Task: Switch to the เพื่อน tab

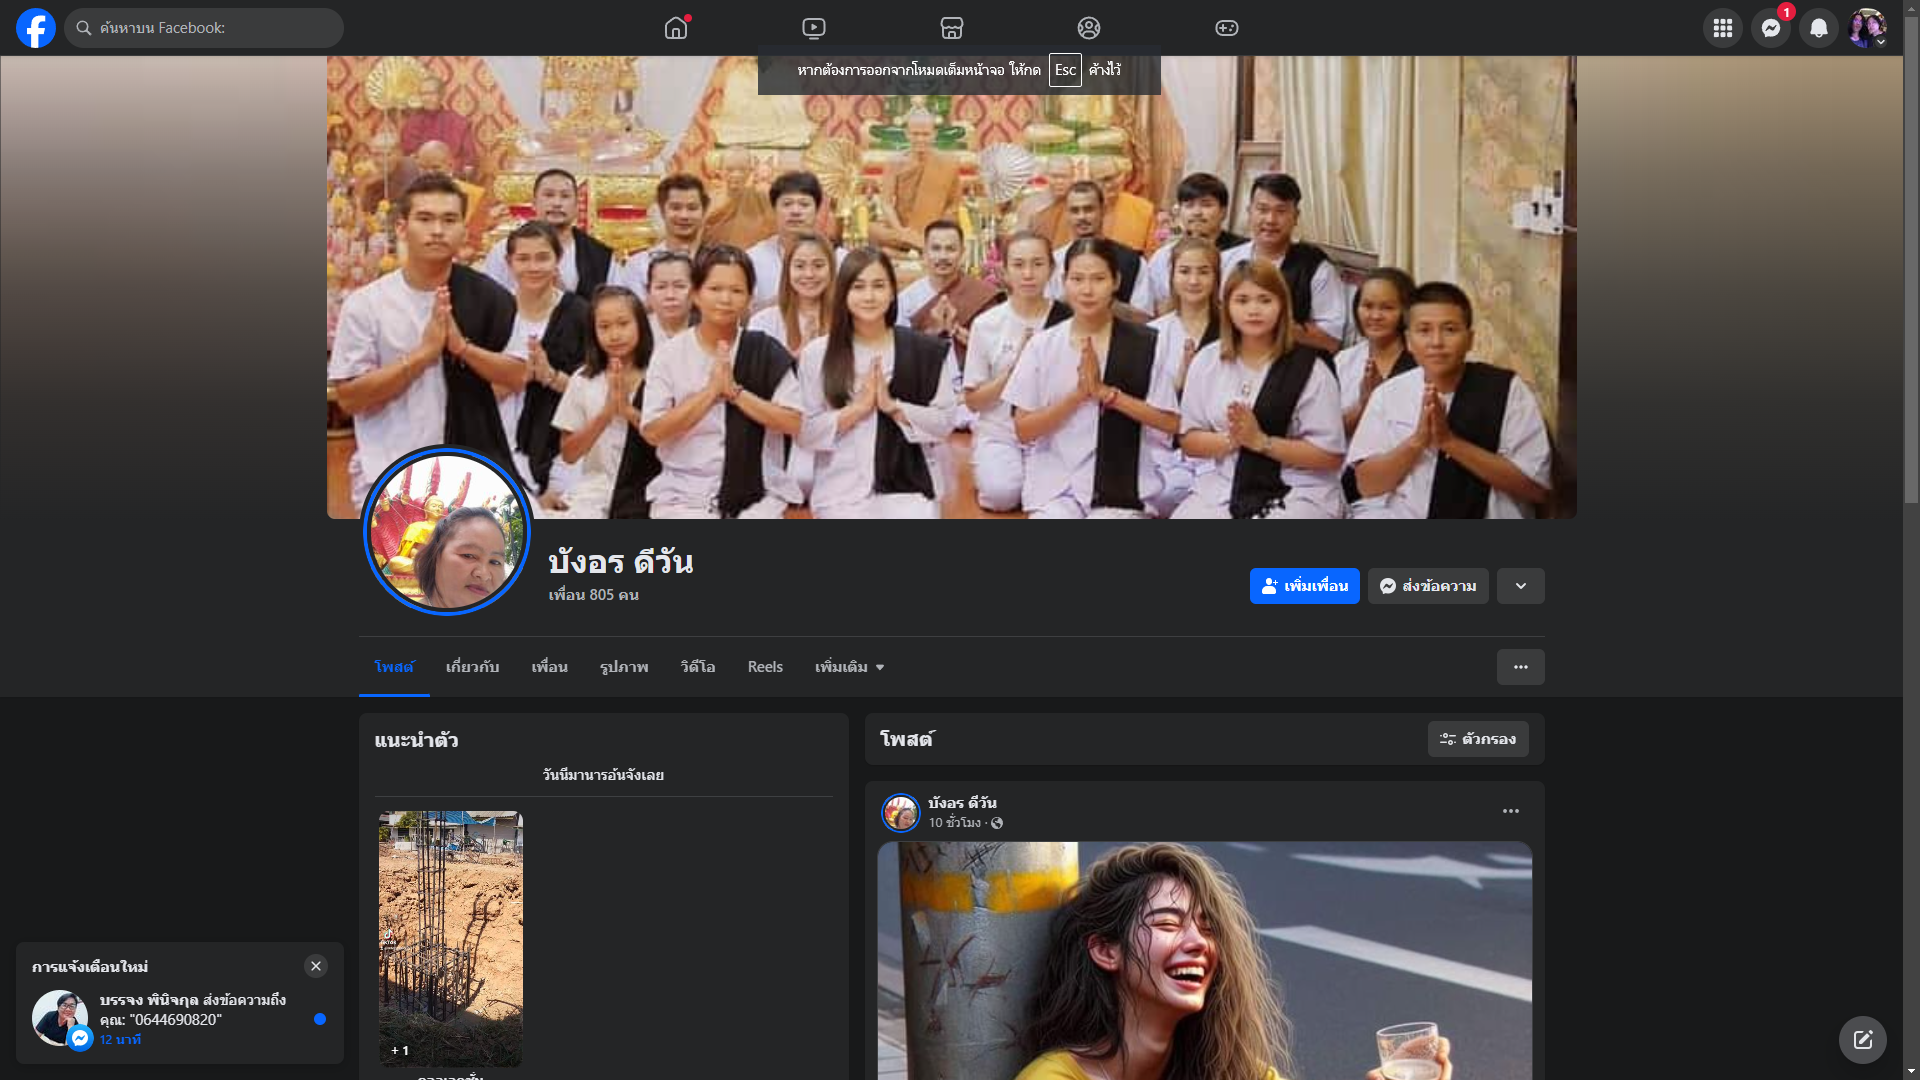Action: coord(549,667)
